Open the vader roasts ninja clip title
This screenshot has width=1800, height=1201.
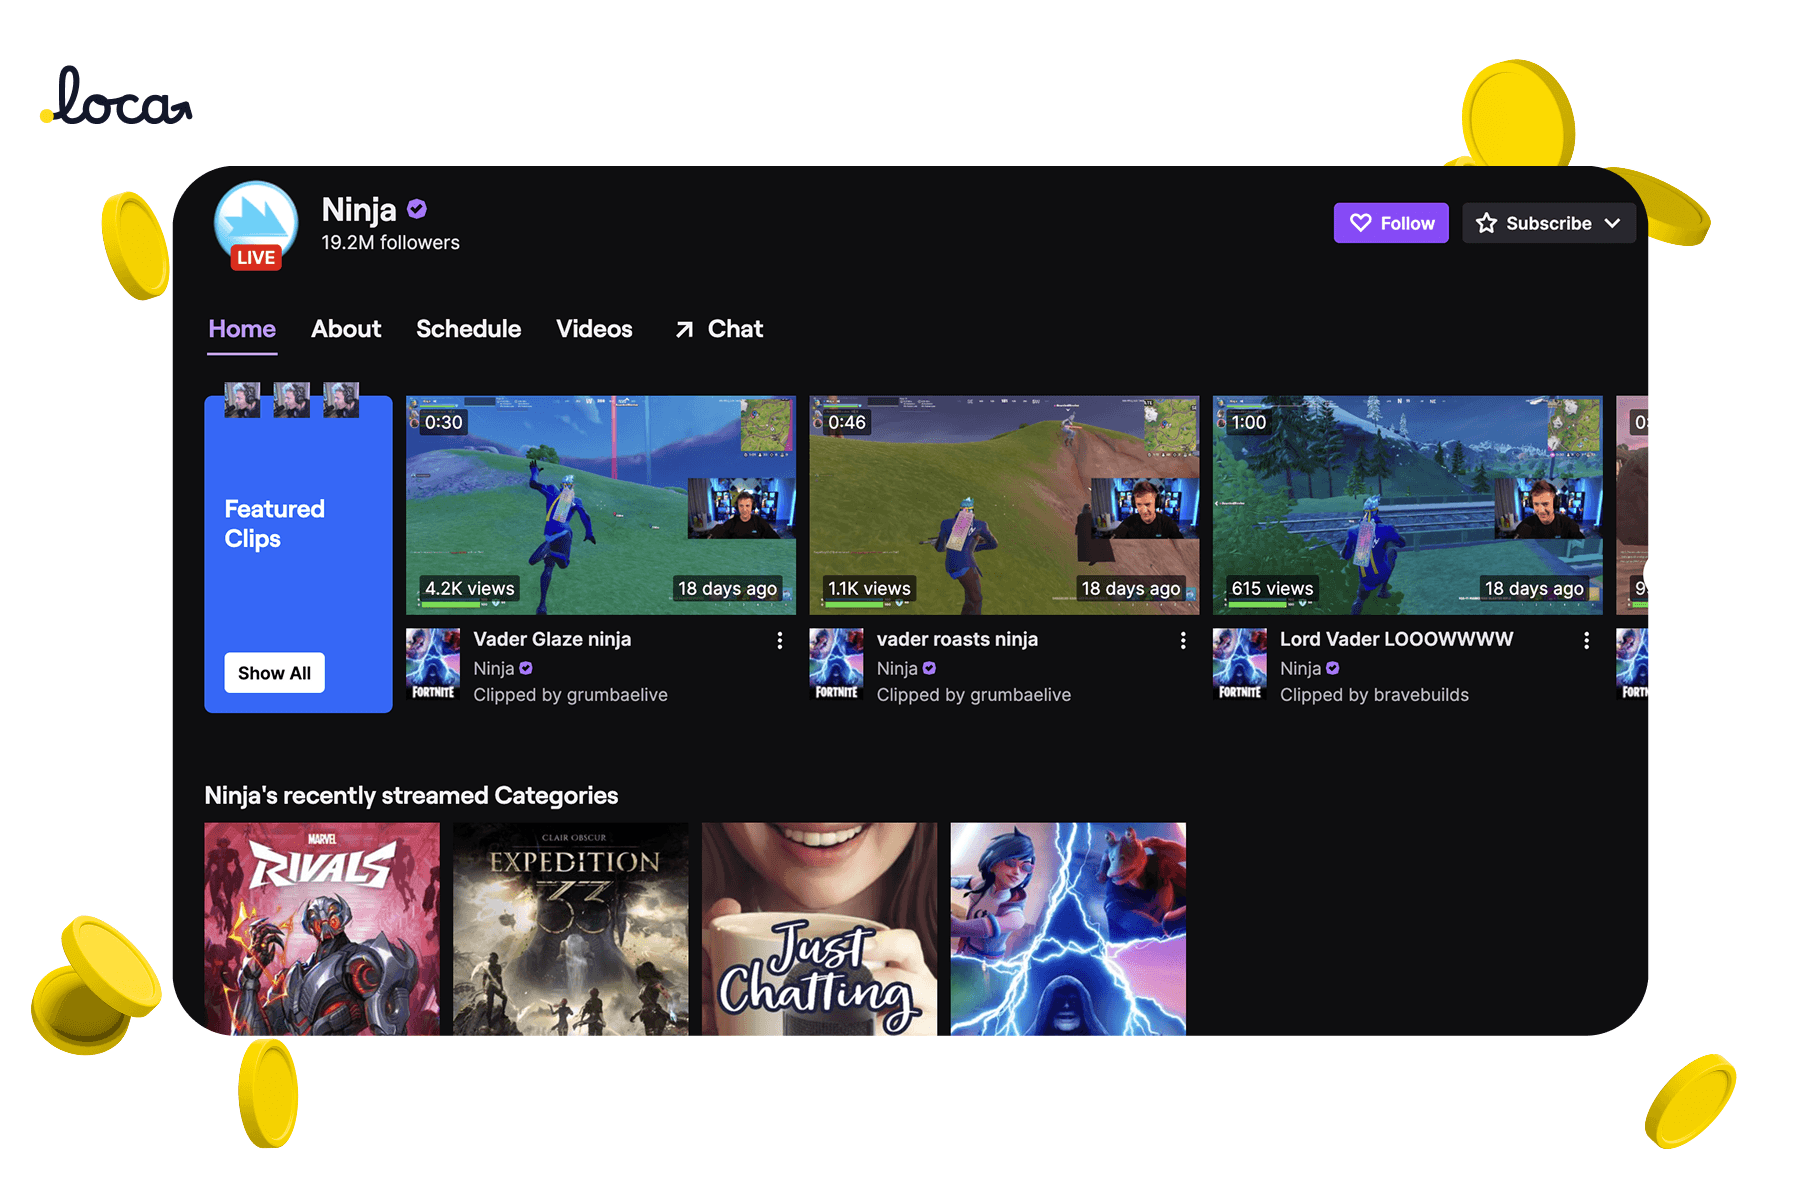tap(957, 639)
